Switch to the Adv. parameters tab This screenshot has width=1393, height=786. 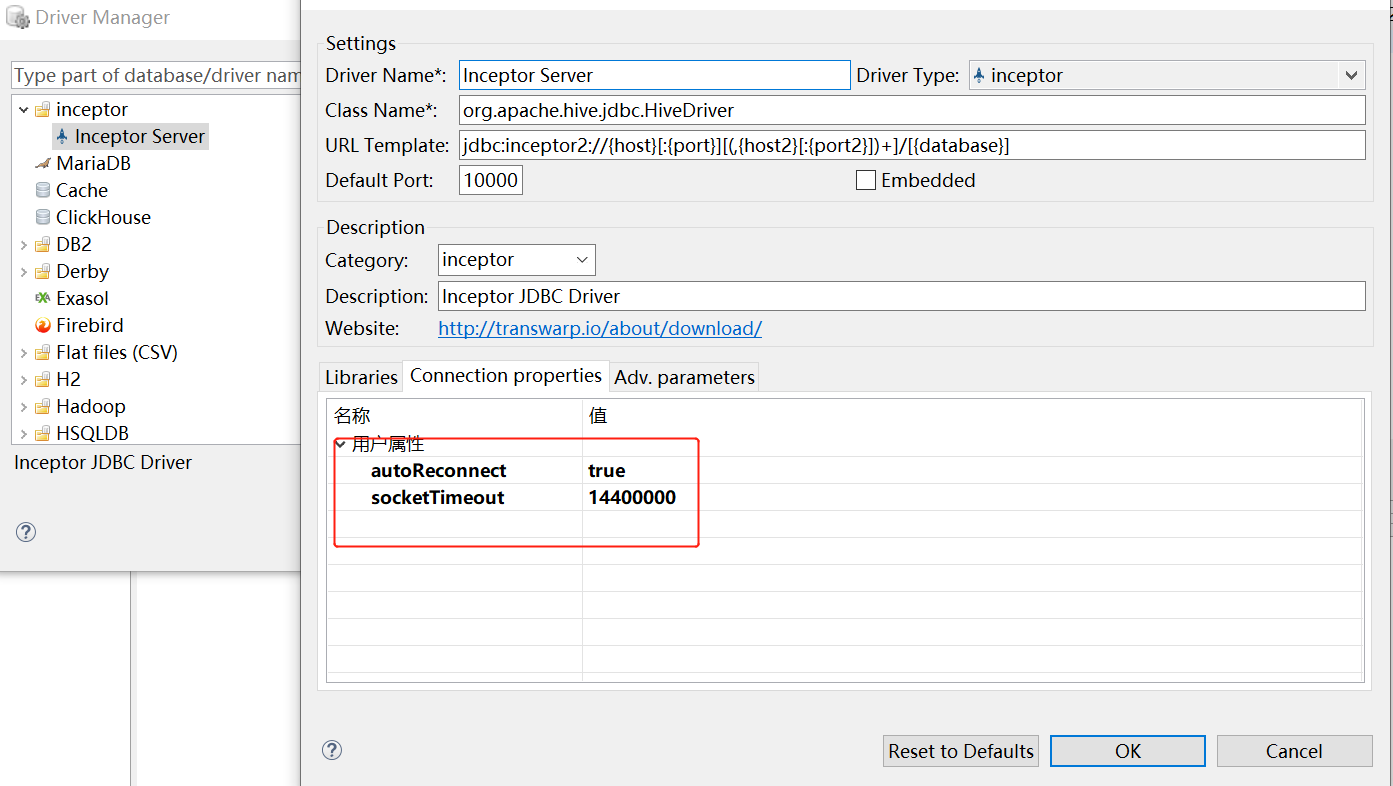(x=684, y=377)
